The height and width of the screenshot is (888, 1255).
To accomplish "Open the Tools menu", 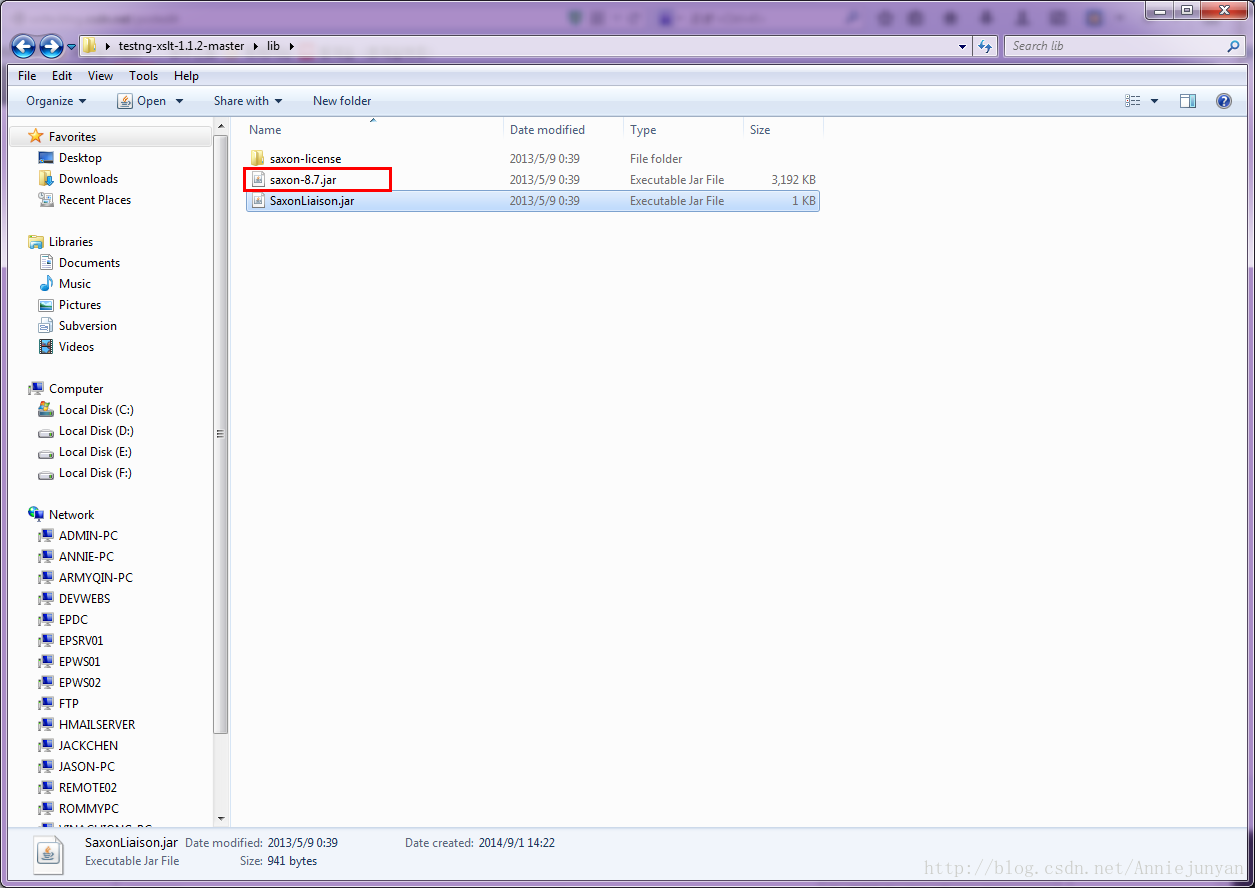I will 143,76.
